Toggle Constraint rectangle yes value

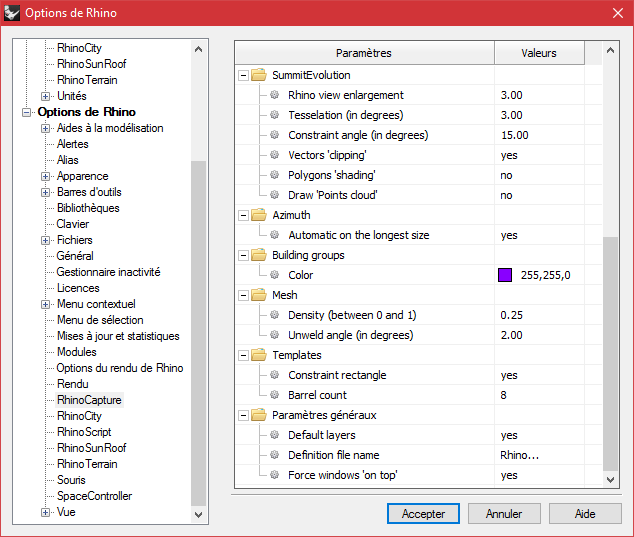point(509,375)
